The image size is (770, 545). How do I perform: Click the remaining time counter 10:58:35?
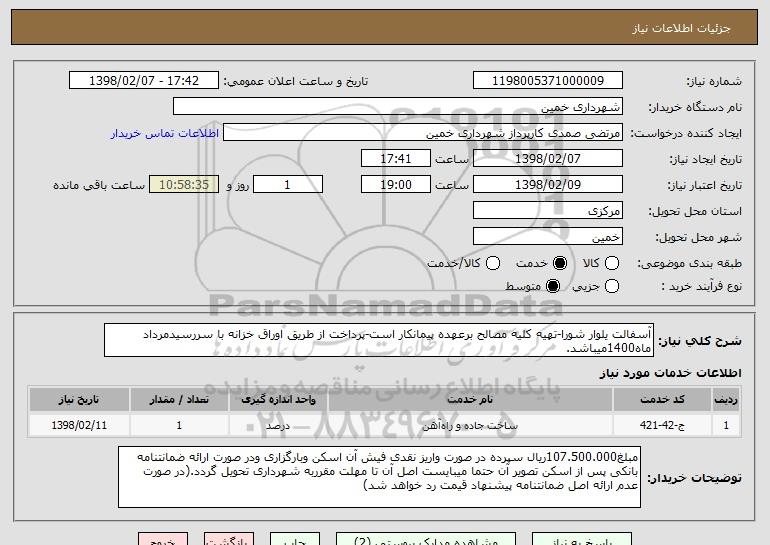(184, 185)
